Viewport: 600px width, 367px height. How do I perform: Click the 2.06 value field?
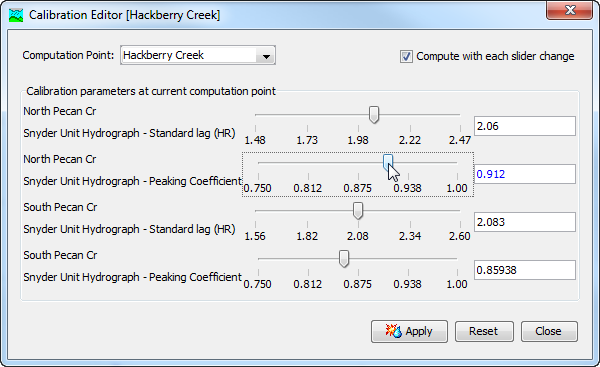(525, 126)
